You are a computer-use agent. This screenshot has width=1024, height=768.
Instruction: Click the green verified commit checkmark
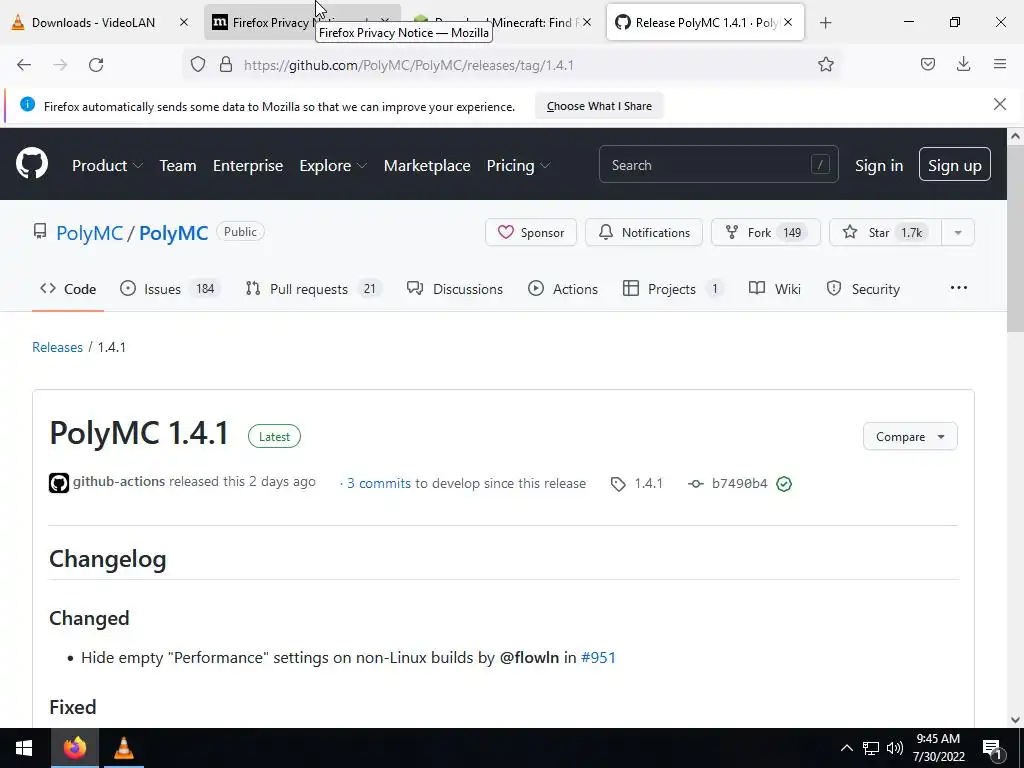pos(784,484)
